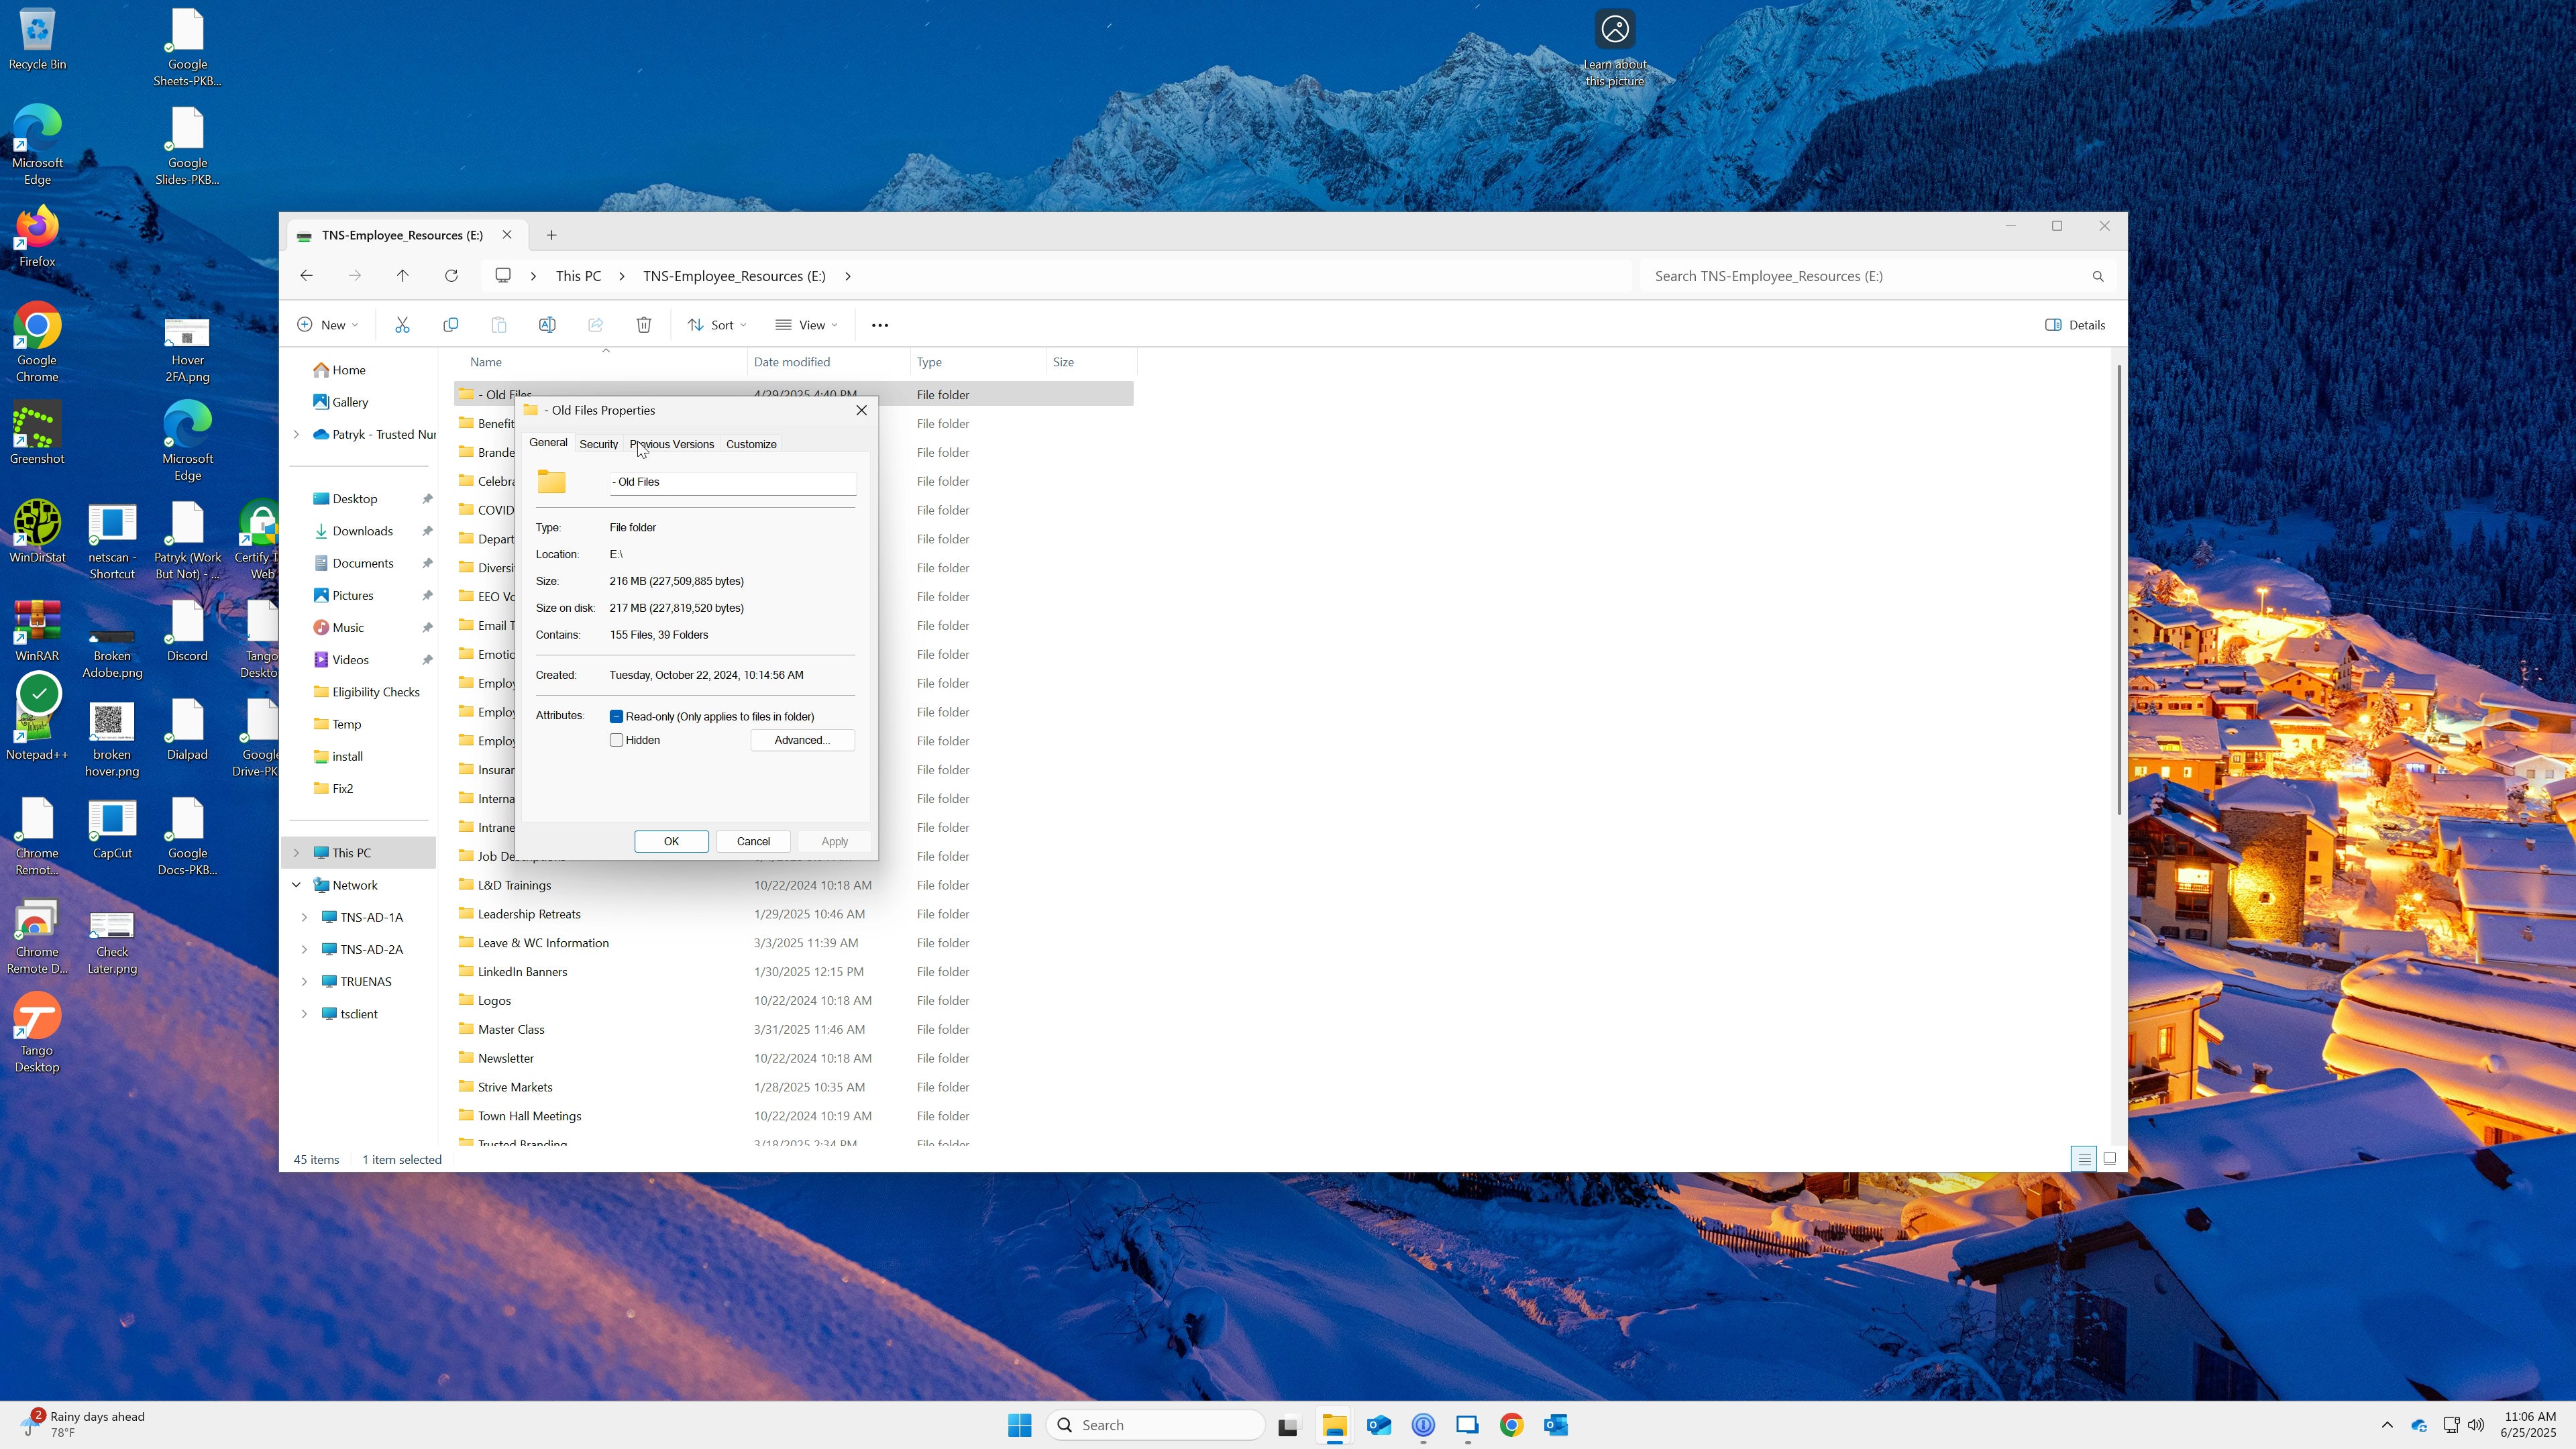This screenshot has height=1449, width=2576.
Task: Select the Greenshot desktop icon
Action: click(x=37, y=434)
